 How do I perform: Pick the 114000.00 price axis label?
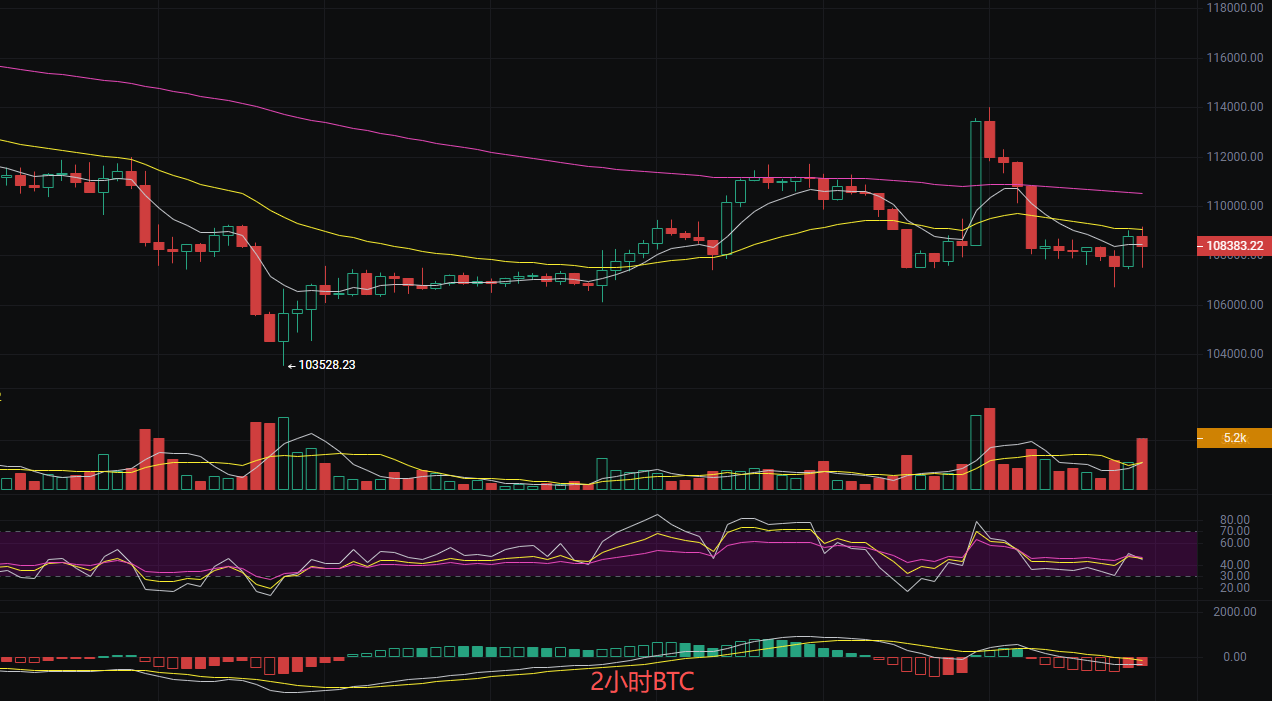pos(1233,107)
